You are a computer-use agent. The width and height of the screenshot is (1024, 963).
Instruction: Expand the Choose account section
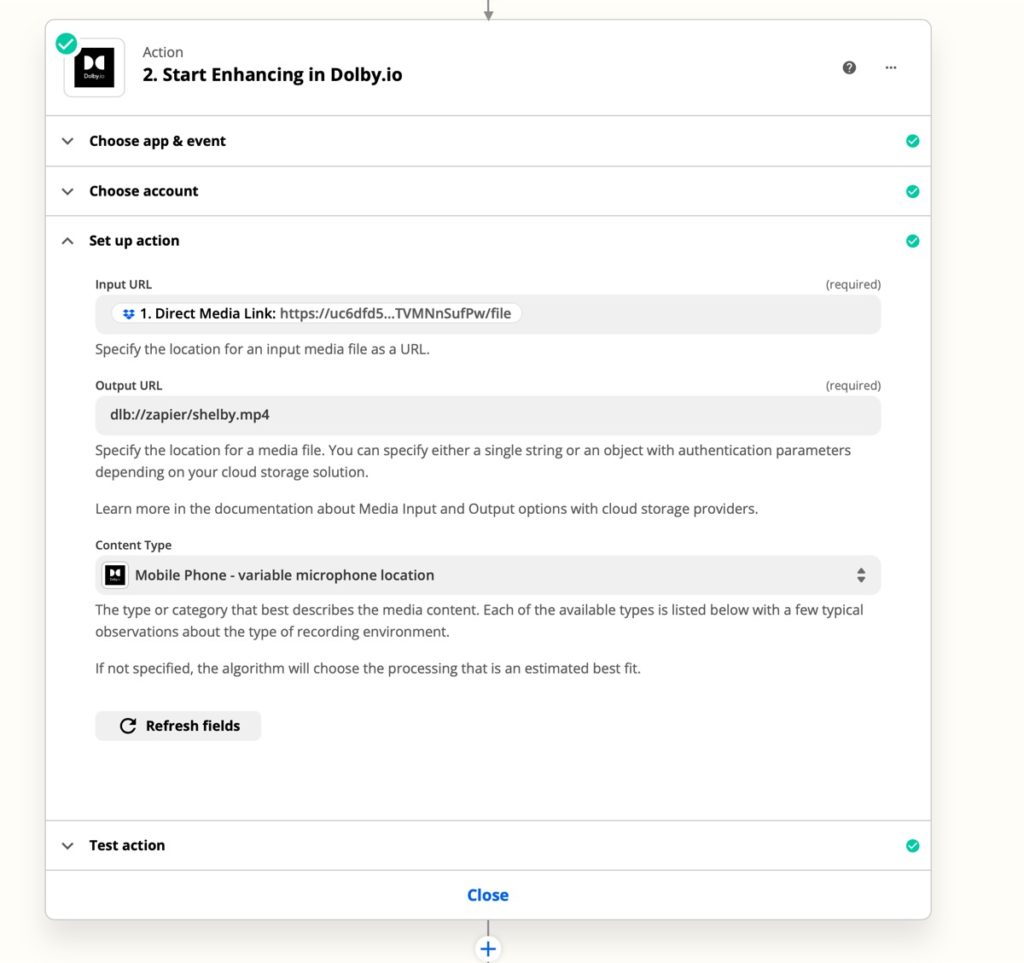pos(488,191)
